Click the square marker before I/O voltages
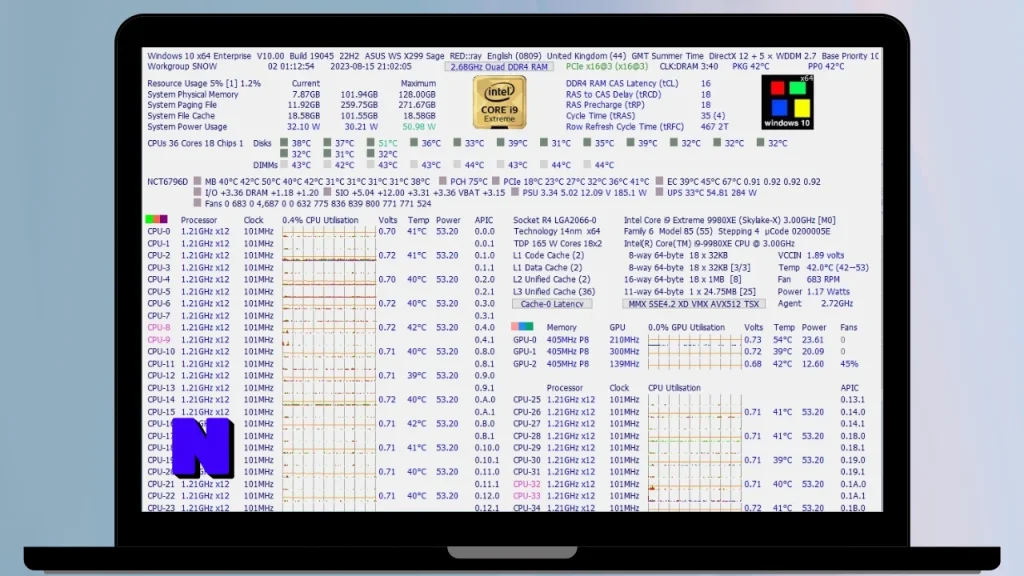The image size is (1024, 576). [197, 192]
